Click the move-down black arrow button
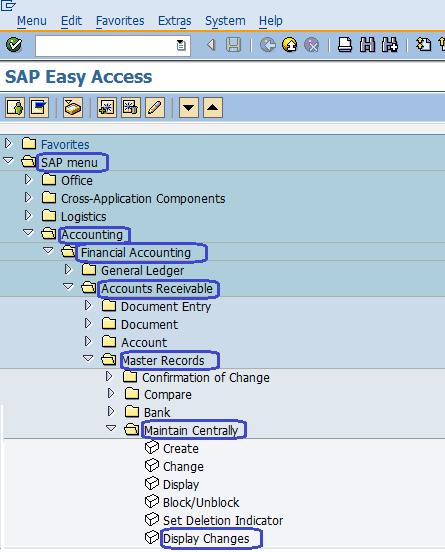 point(189,107)
